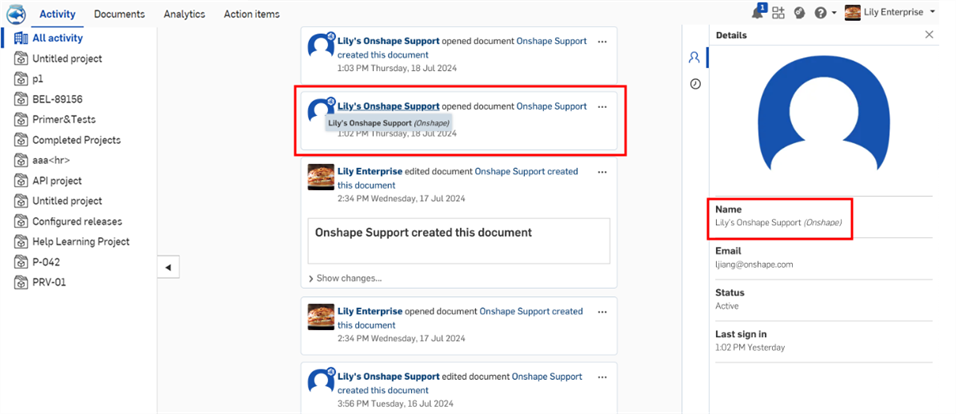Open document link in 1:03 PM entry

coord(462,48)
